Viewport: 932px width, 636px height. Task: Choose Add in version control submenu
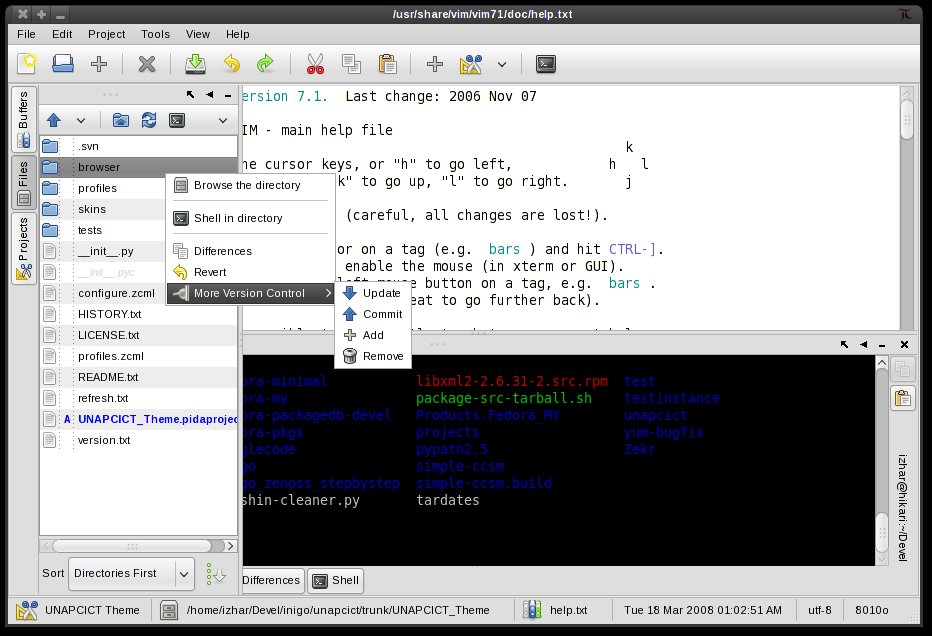click(373, 335)
